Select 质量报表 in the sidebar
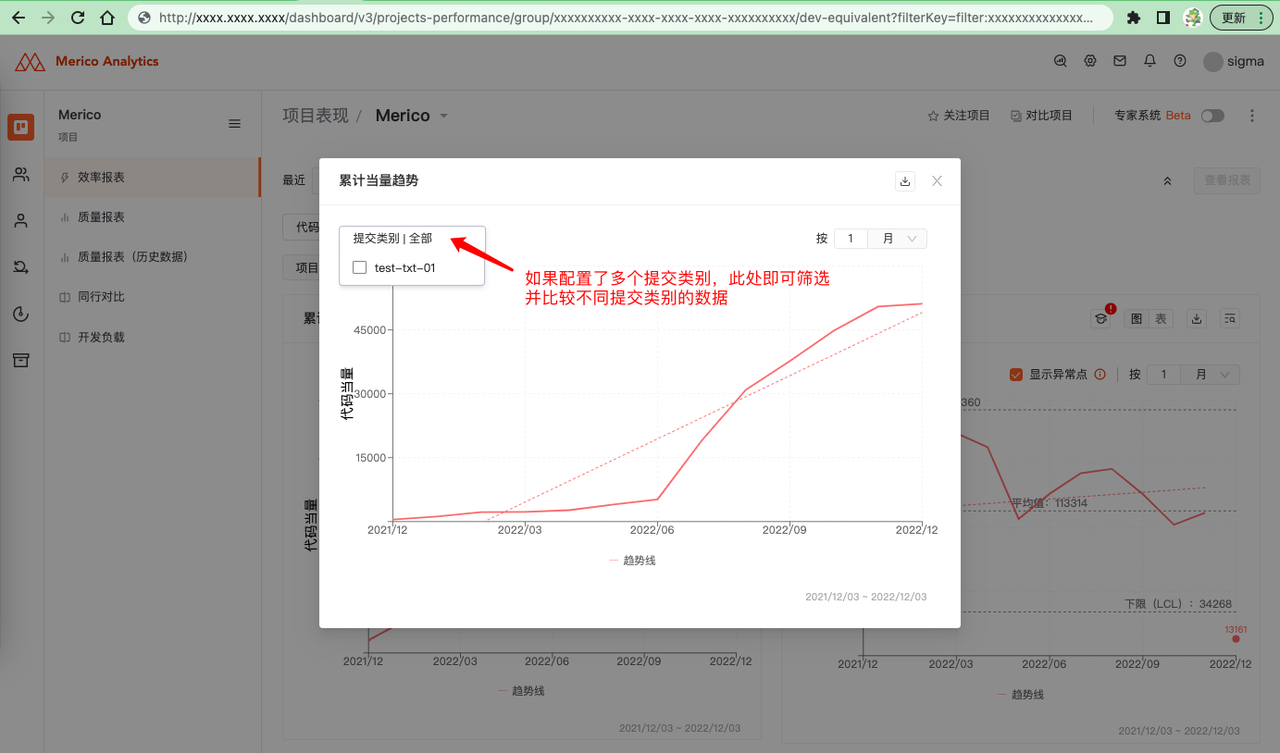This screenshot has height=753, width=1280. [152, 217]
